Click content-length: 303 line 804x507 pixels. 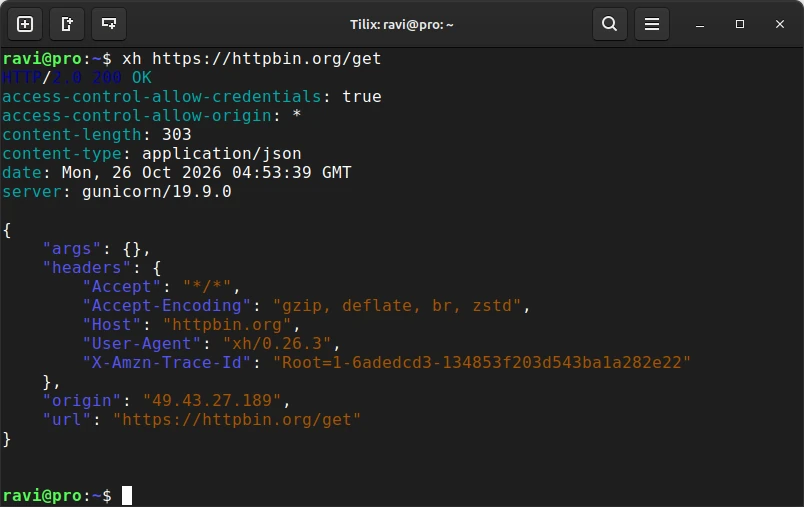[97, 134]
